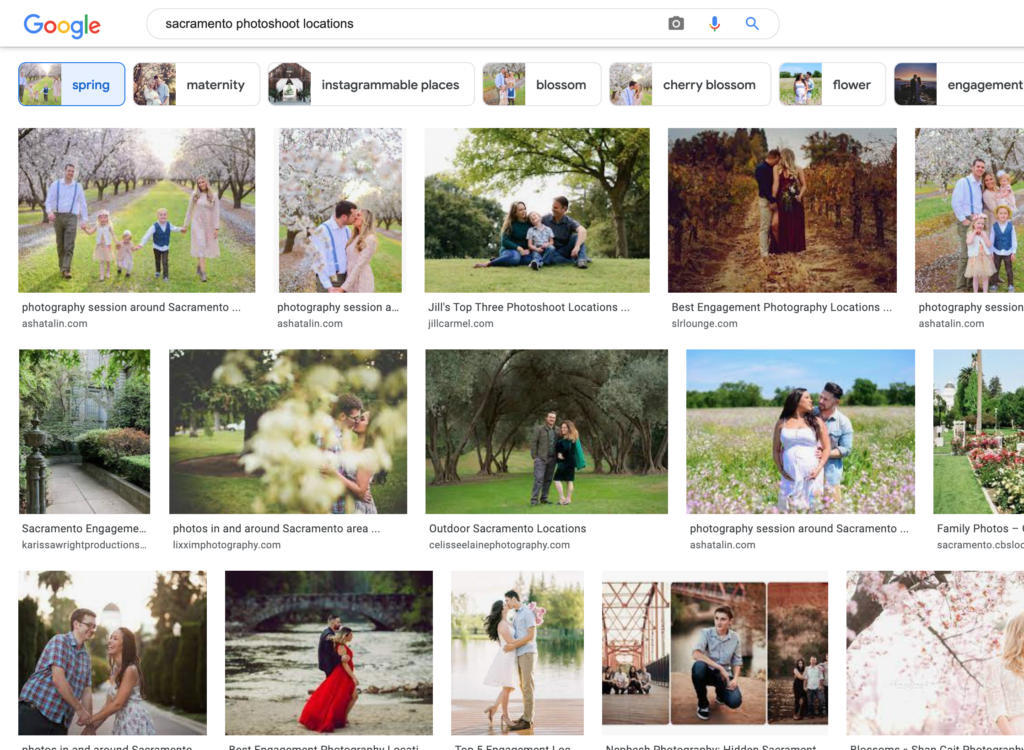The image size is (1024, 750).
Task: Start voice search with microphone icon
Action: [714, 24]
